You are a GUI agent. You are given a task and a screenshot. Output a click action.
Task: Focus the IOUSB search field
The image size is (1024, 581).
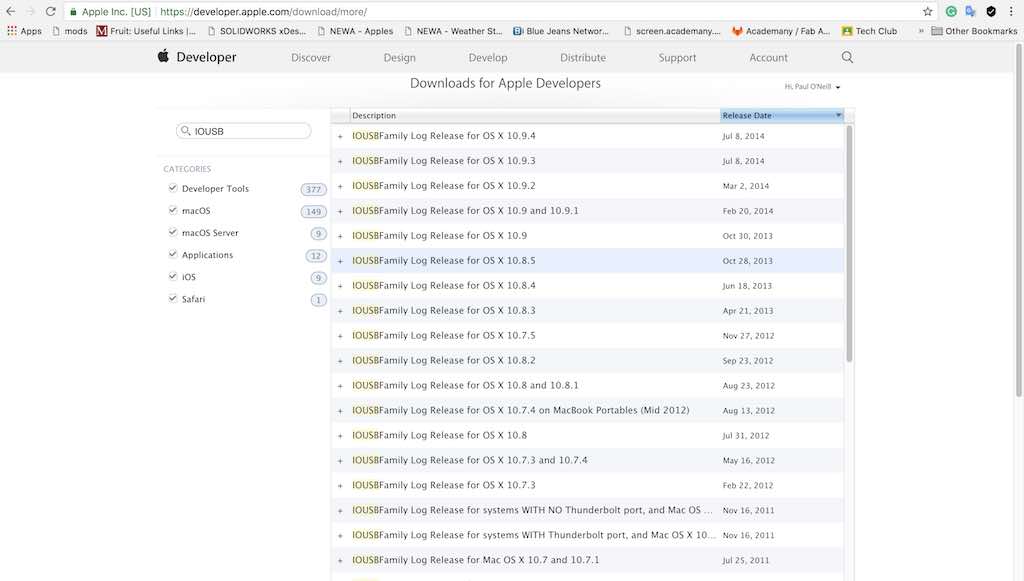pos(244,131)
